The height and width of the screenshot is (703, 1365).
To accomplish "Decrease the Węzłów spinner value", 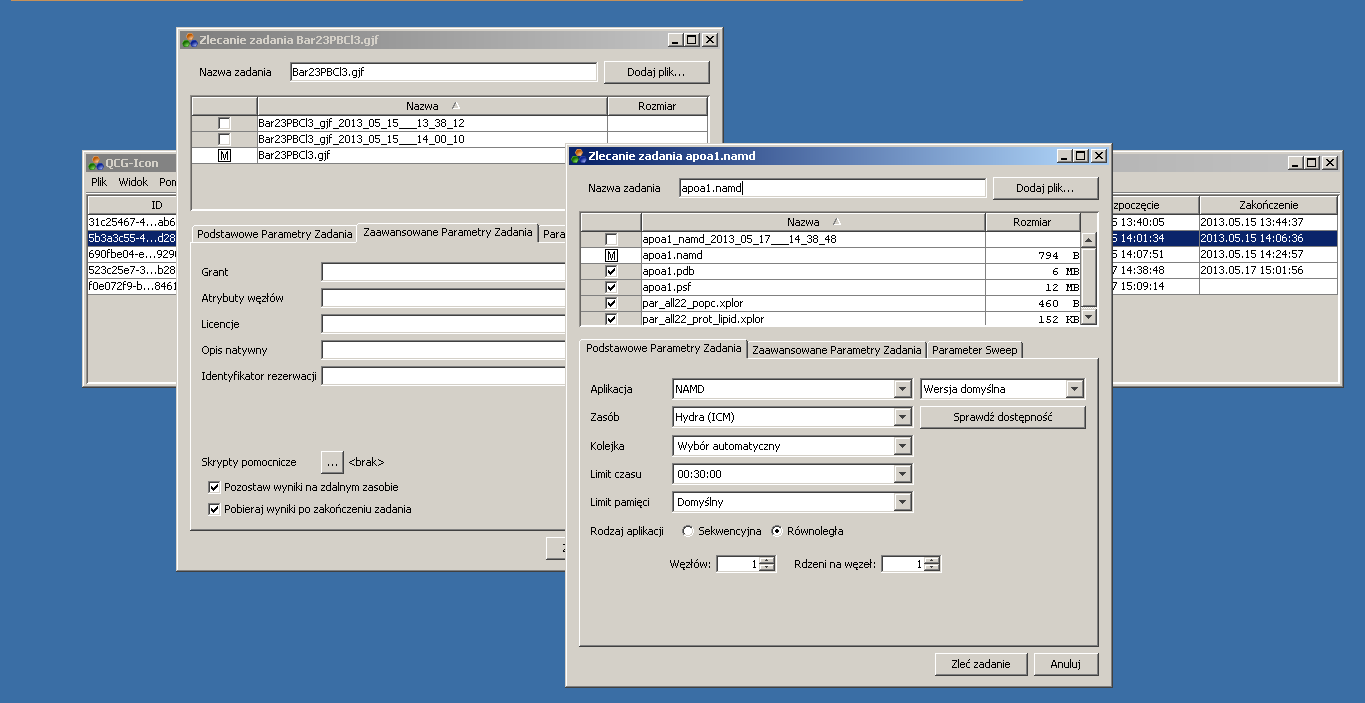I will coord(767,568).
